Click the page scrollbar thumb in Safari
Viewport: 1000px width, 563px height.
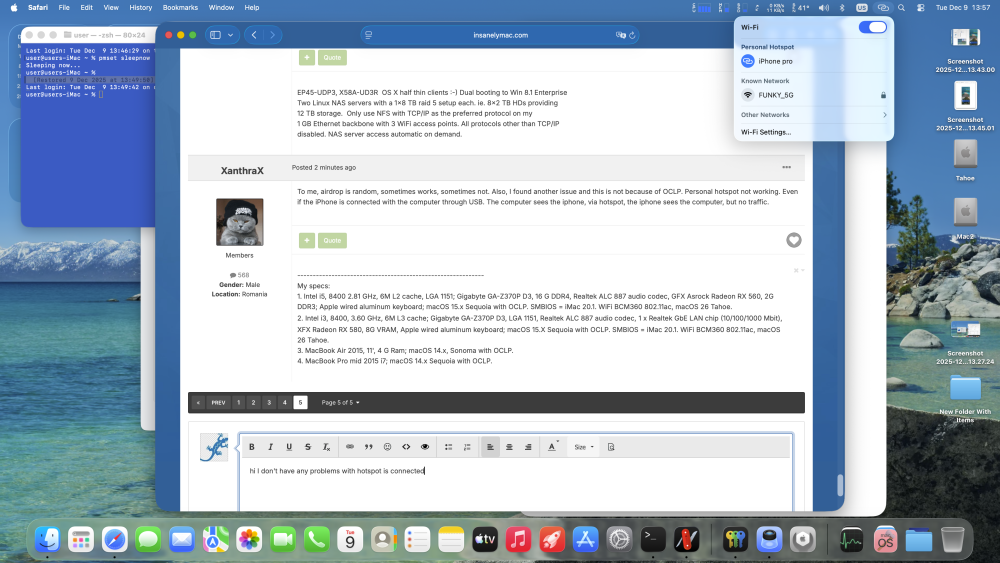coord(840,485)
